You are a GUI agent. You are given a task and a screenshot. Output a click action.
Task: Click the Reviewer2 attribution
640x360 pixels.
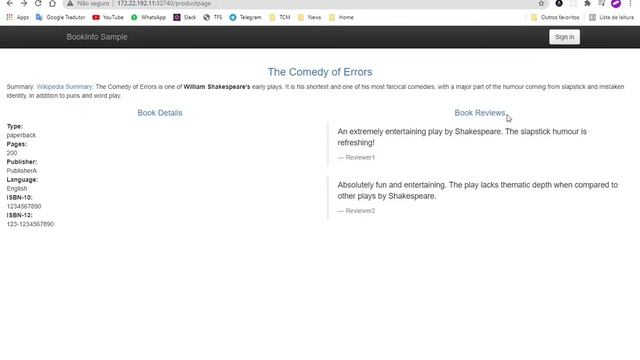(x=360, y=211)
